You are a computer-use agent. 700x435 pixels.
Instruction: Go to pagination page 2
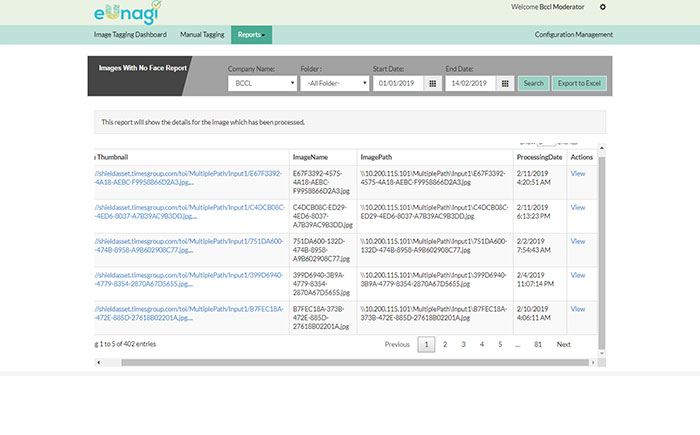pos(445,344)
